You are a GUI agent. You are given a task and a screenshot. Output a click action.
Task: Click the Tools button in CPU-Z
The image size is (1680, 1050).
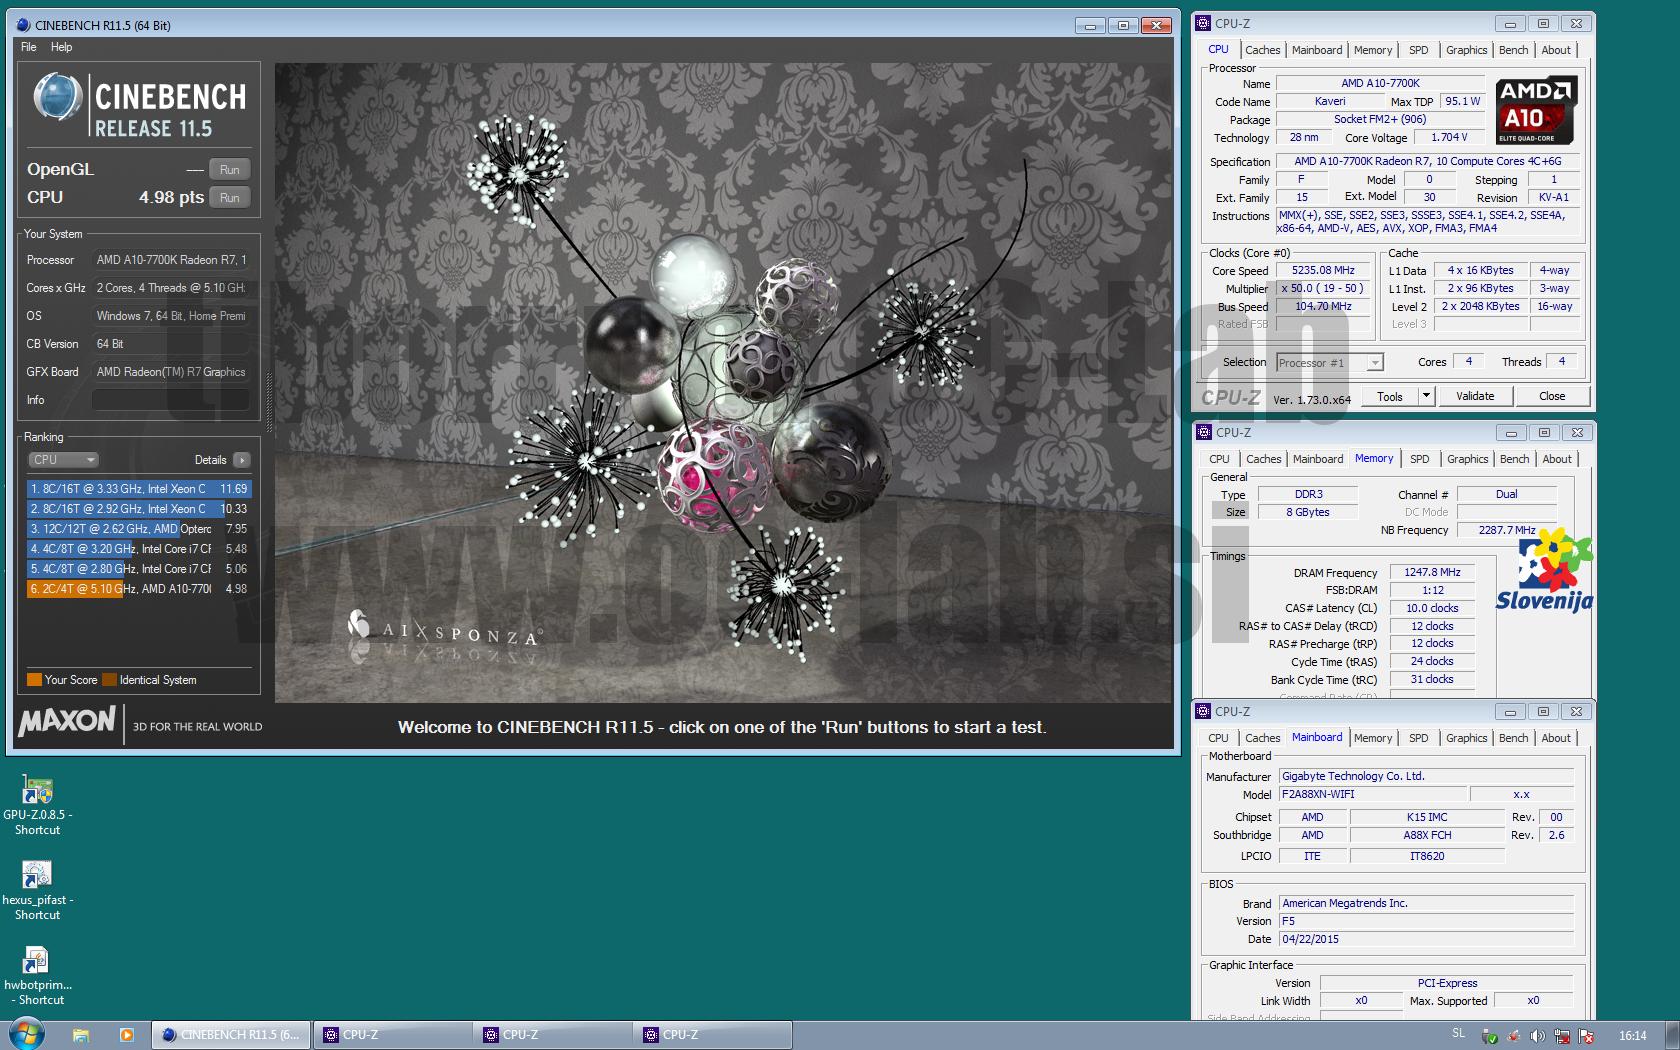click(1390, 396)
